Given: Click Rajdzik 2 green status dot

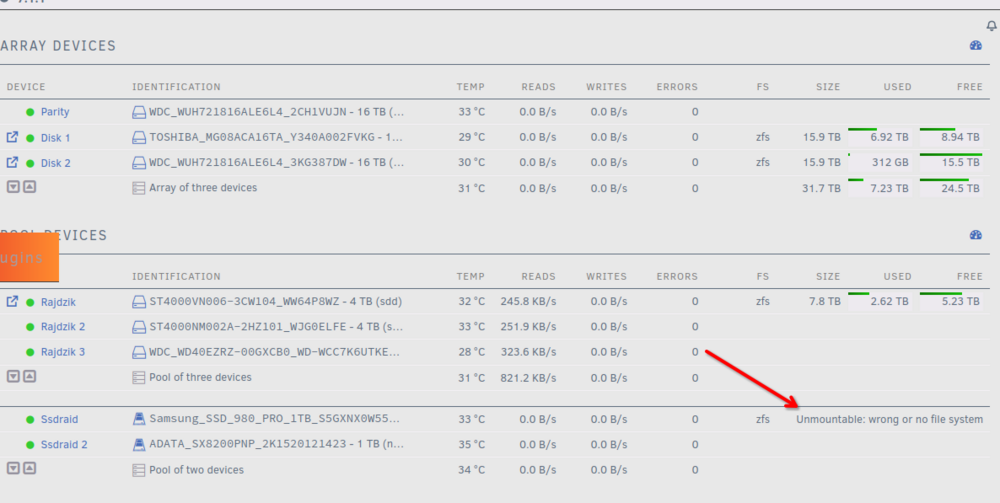Looking at the screenshot, I should (30, 327).
